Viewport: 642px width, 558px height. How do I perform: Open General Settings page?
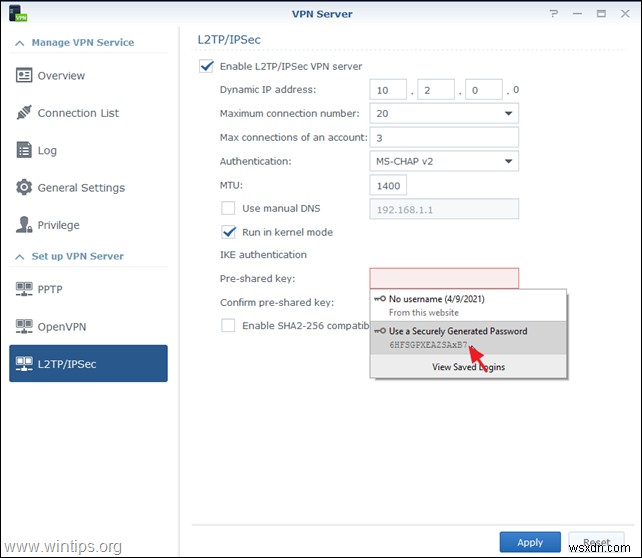click(x=88, y=187)
